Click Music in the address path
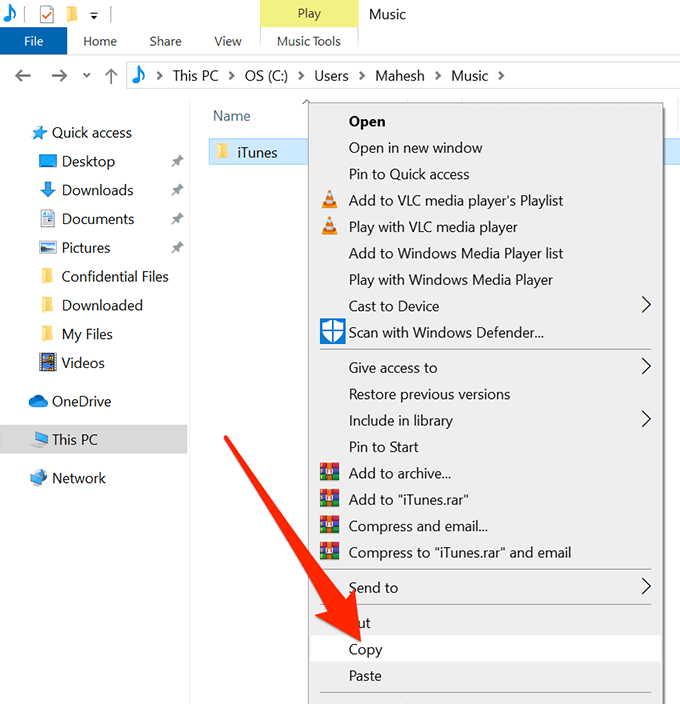 click(x=469, y=76)
